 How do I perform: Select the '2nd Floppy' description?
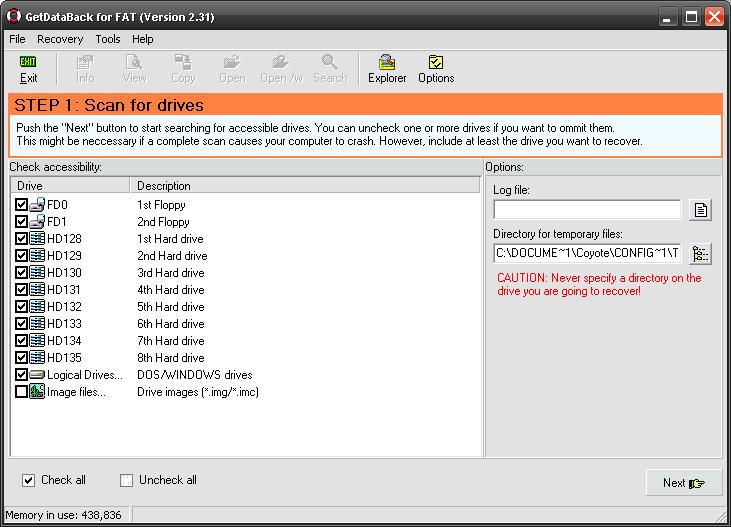(x=163, y=222)
